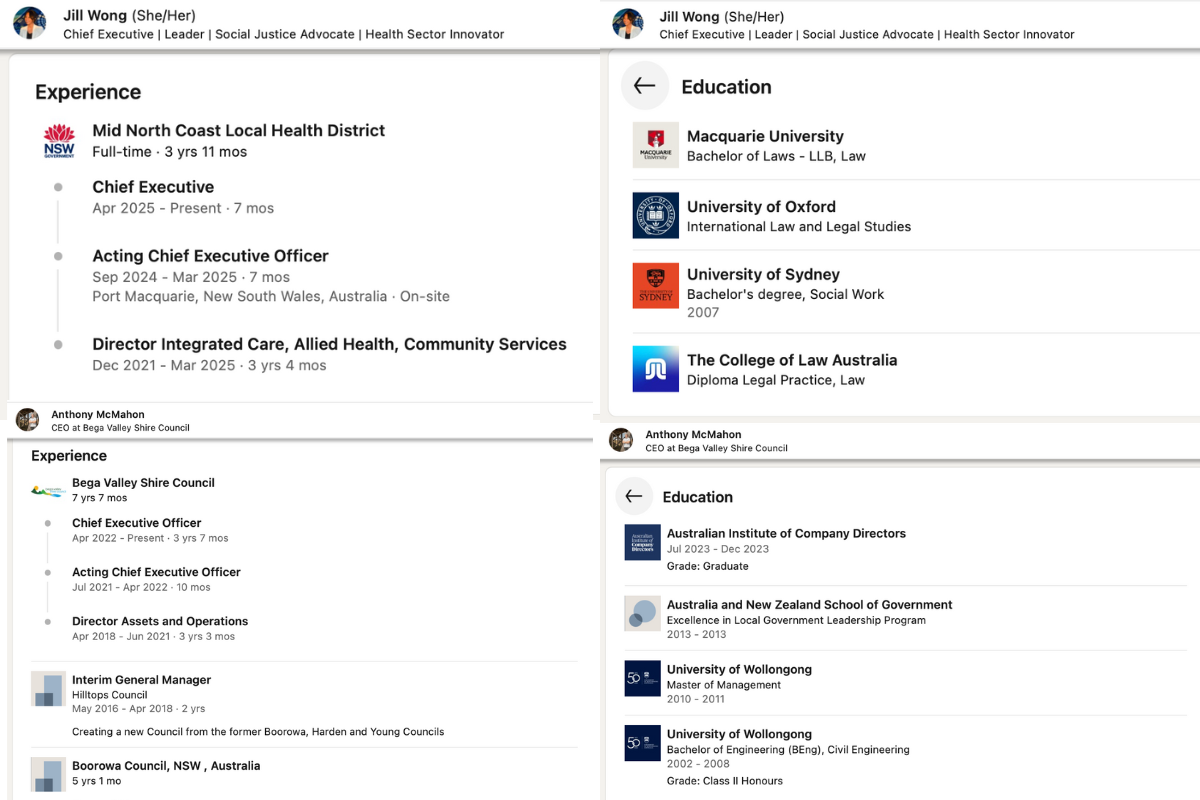This screenshot has height=800, width=1200.
Task: Click the Boorowa Council placeholder logo
Action: pyautogui.click(x=47, y=775)
